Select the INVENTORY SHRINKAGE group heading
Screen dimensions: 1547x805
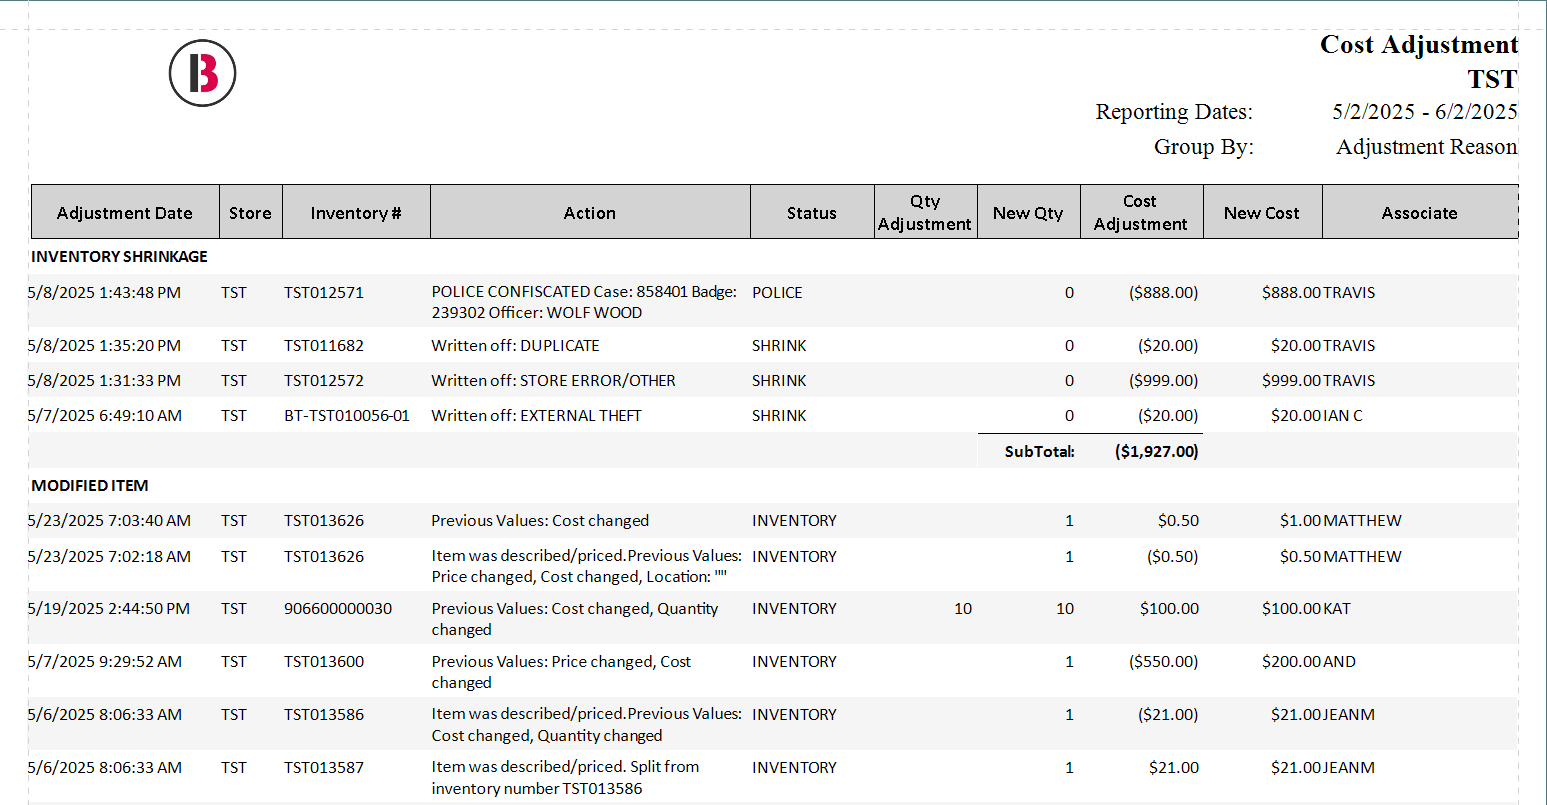[119, 256]
